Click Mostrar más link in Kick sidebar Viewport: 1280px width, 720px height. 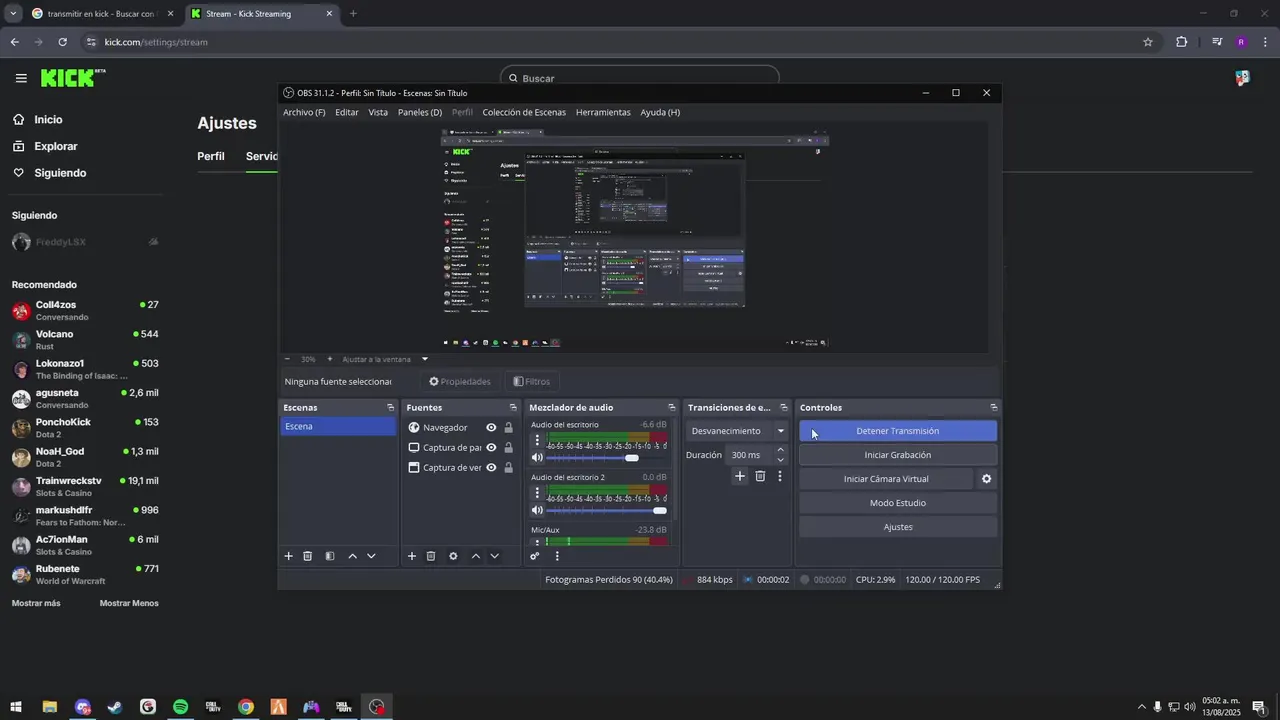click(x=36, y=603)
